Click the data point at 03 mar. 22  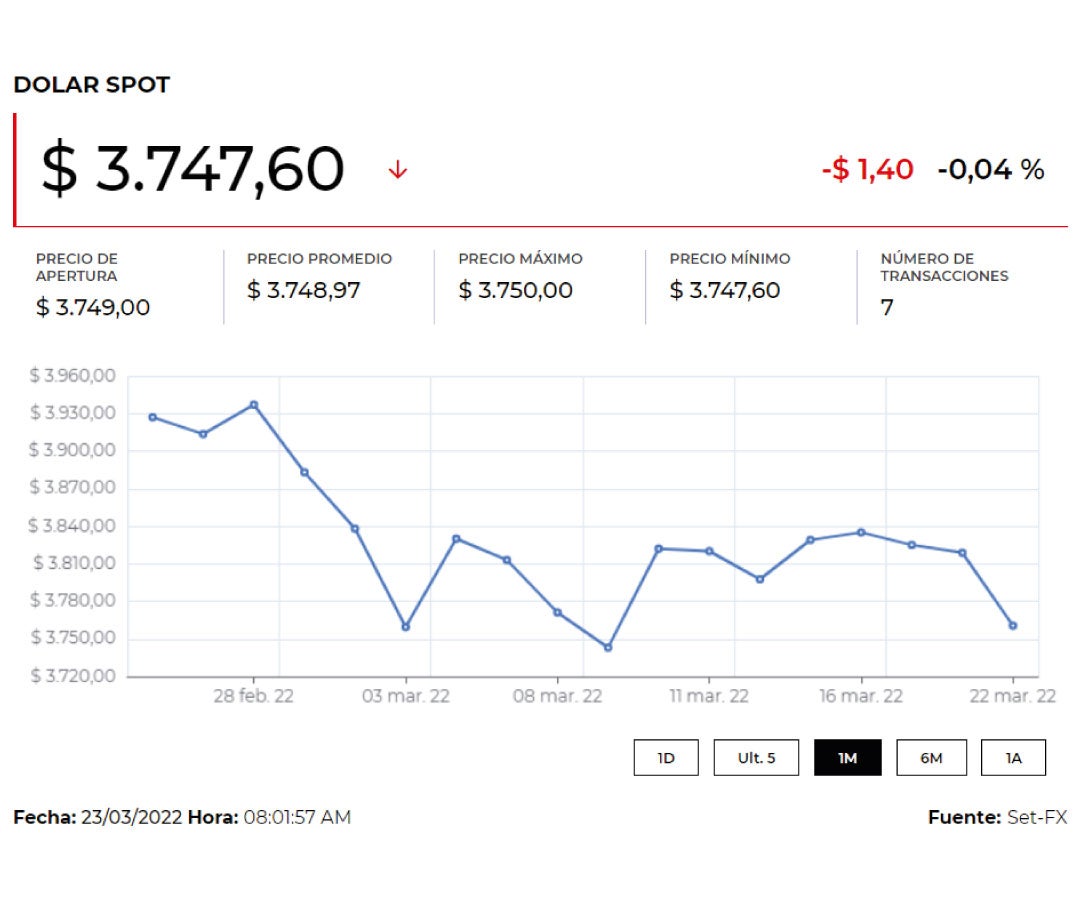click(405, 627)
